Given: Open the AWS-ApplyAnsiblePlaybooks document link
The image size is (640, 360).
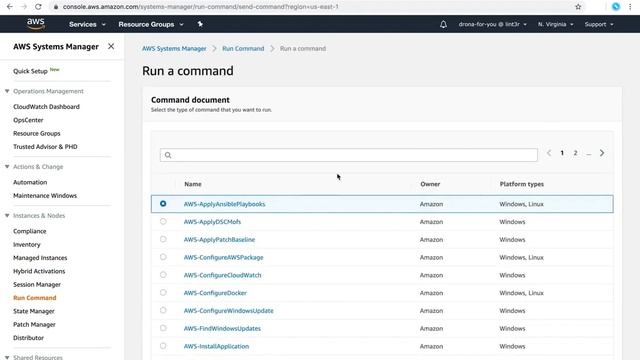Looking at the screenshot, I should 224,204.
